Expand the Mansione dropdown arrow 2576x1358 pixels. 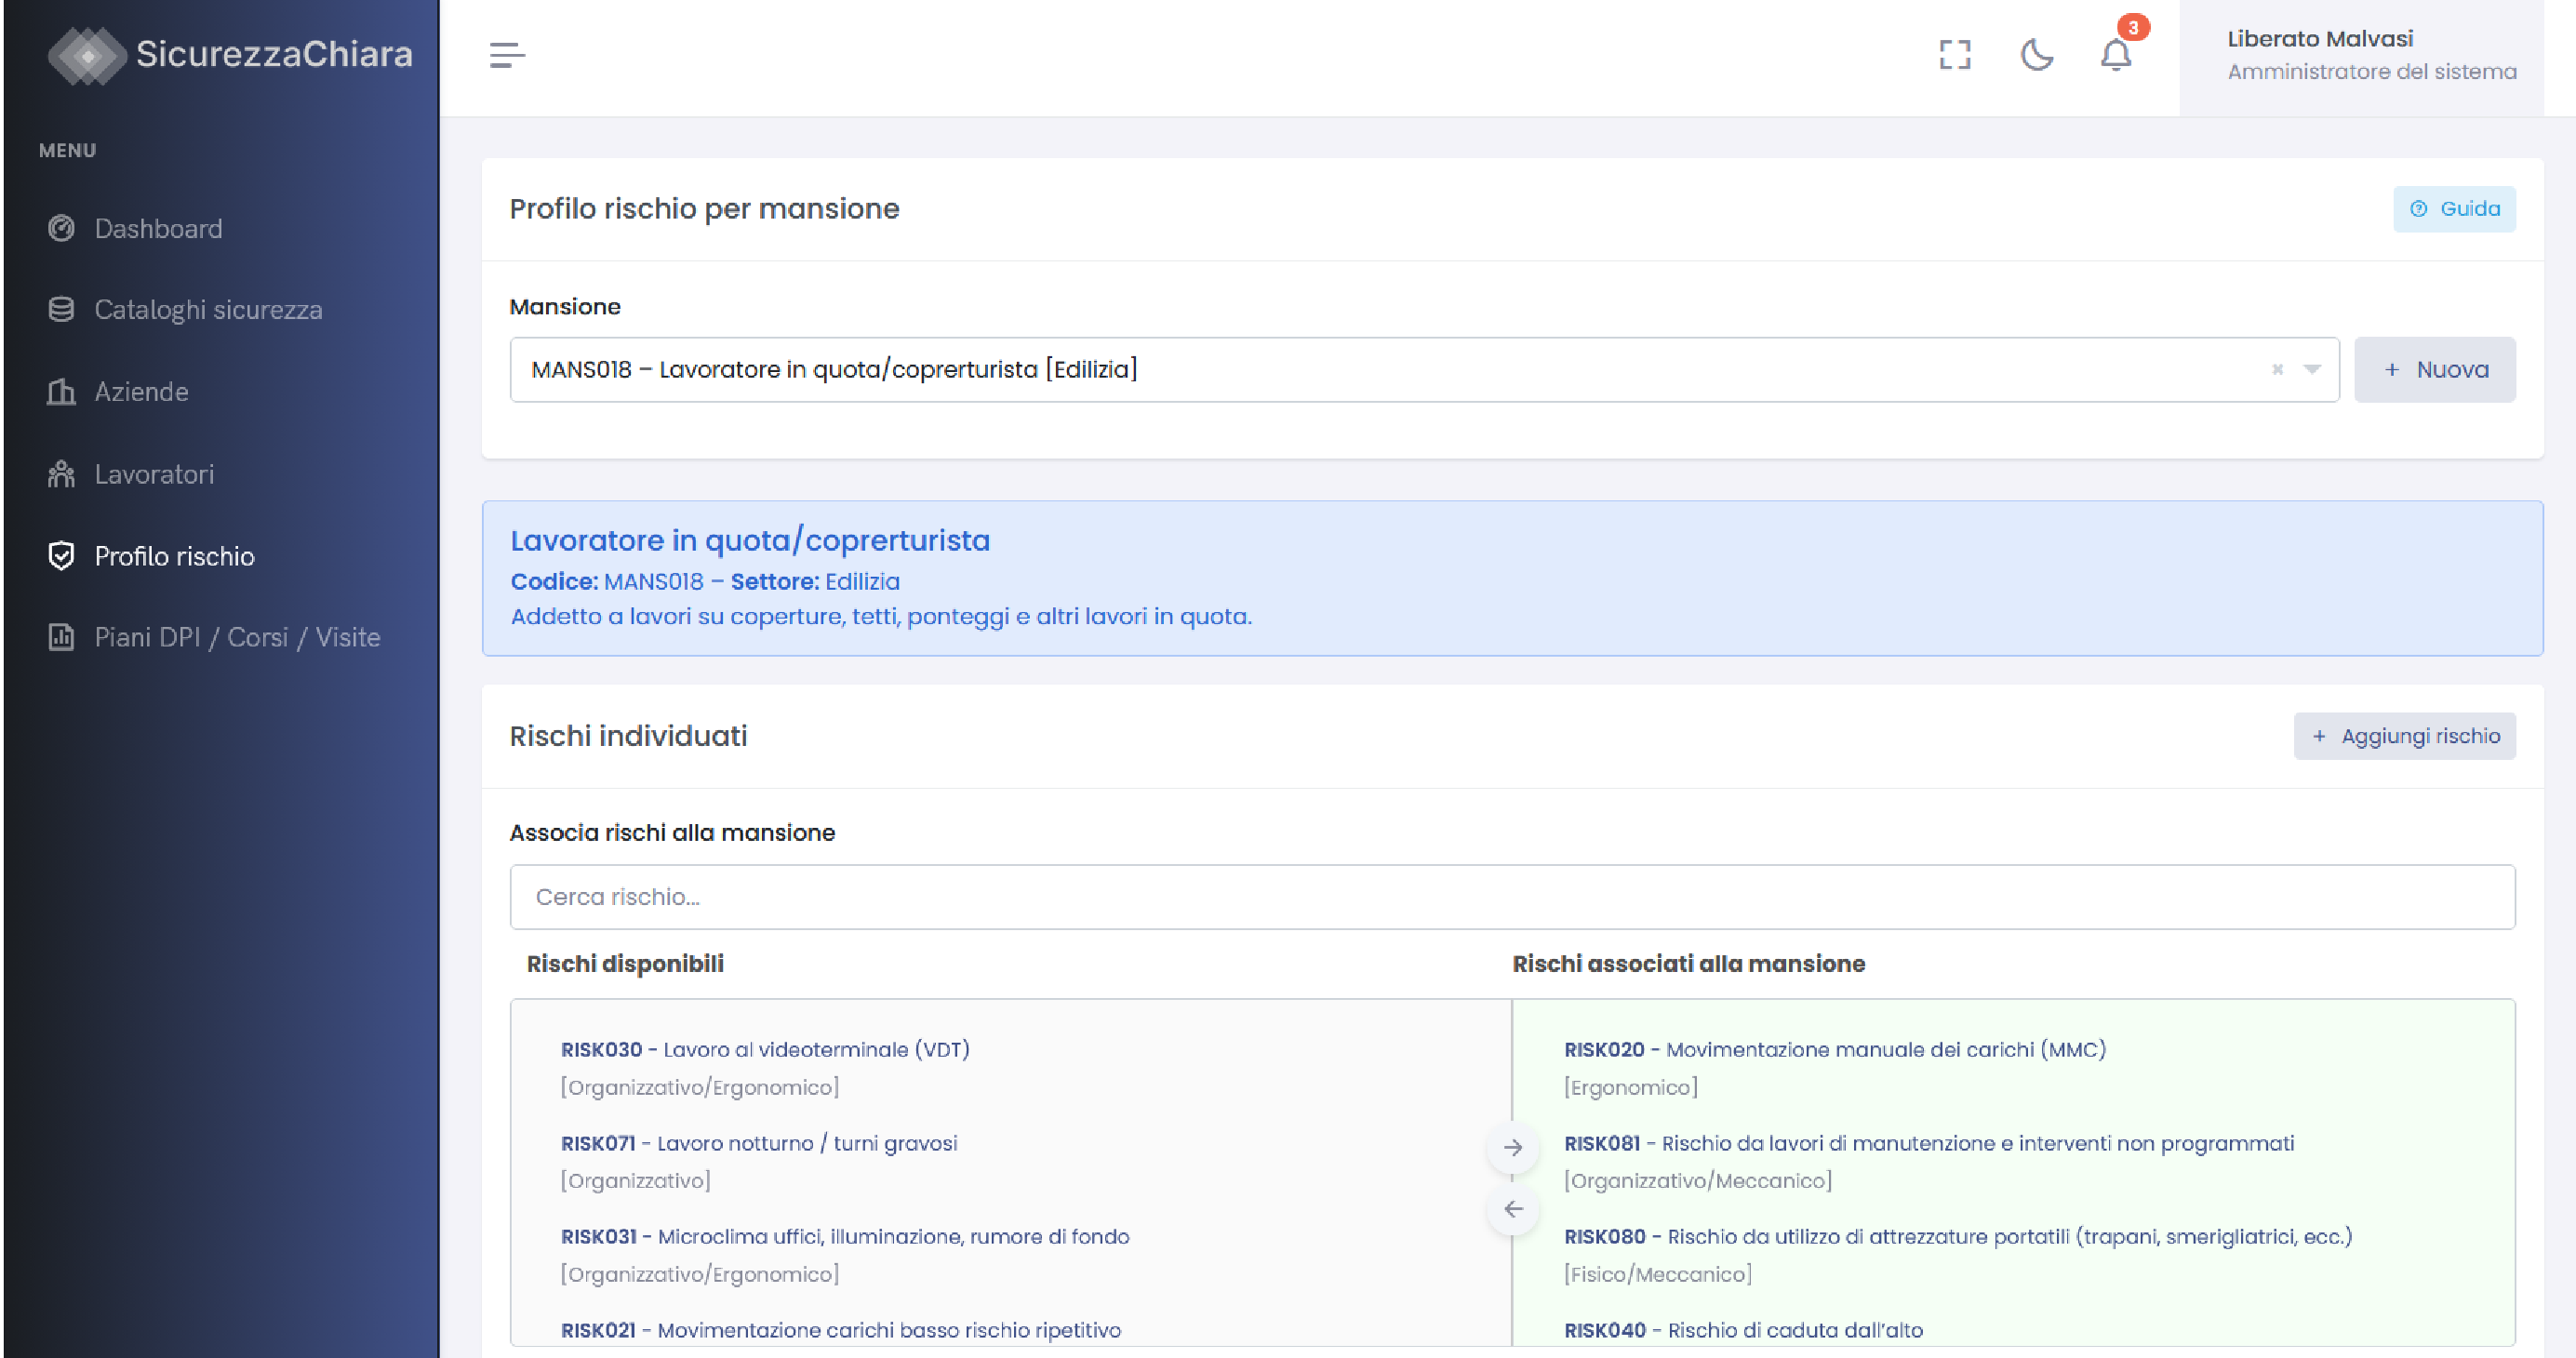(2311, 370)
